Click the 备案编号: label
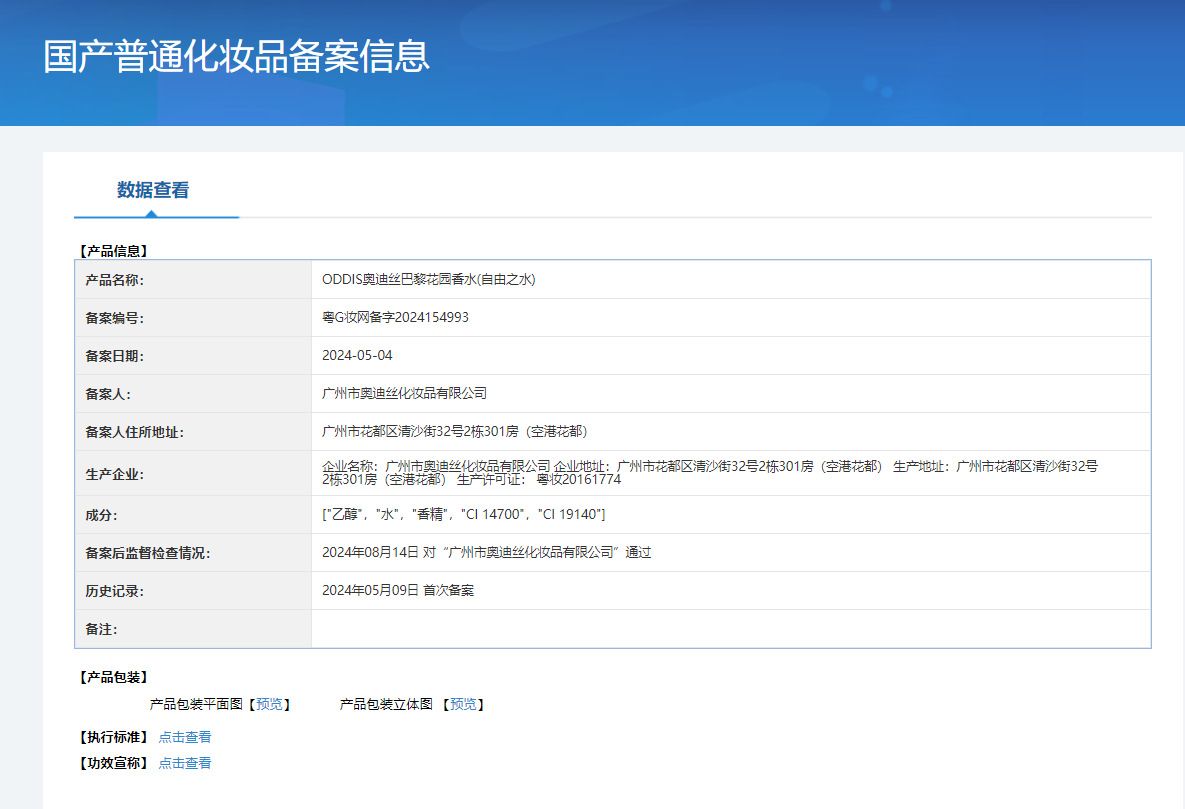The width and height of the screenshot is (1185, 809). point(115,318)
